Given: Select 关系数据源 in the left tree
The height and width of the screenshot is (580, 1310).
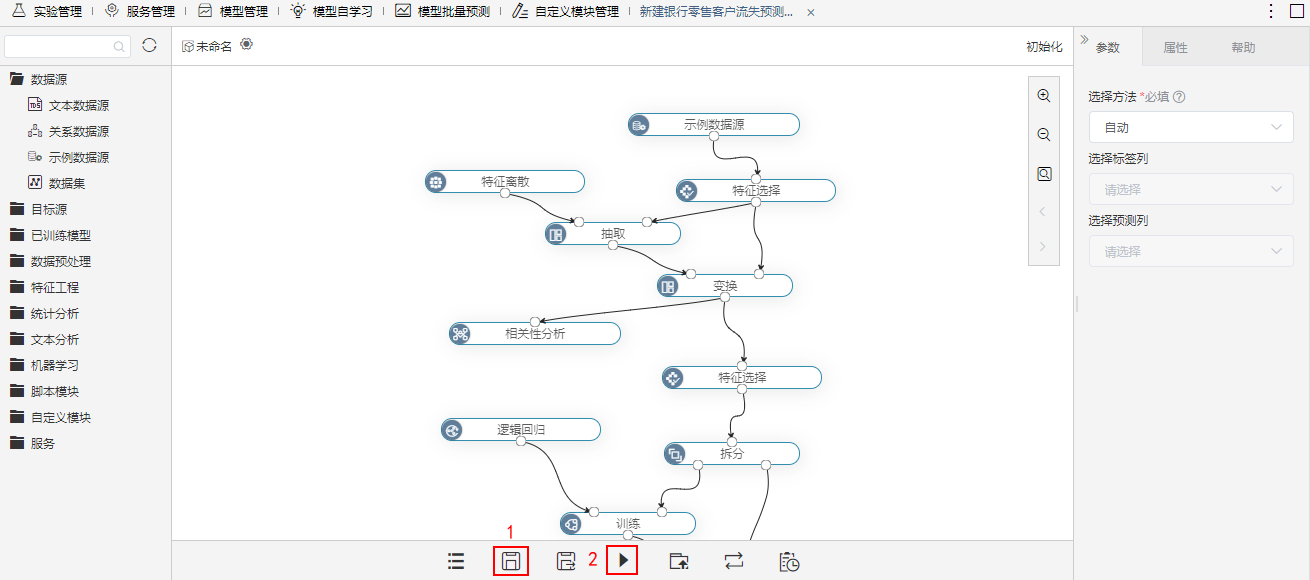Looking at the screenshot, I should pos(68,131).
